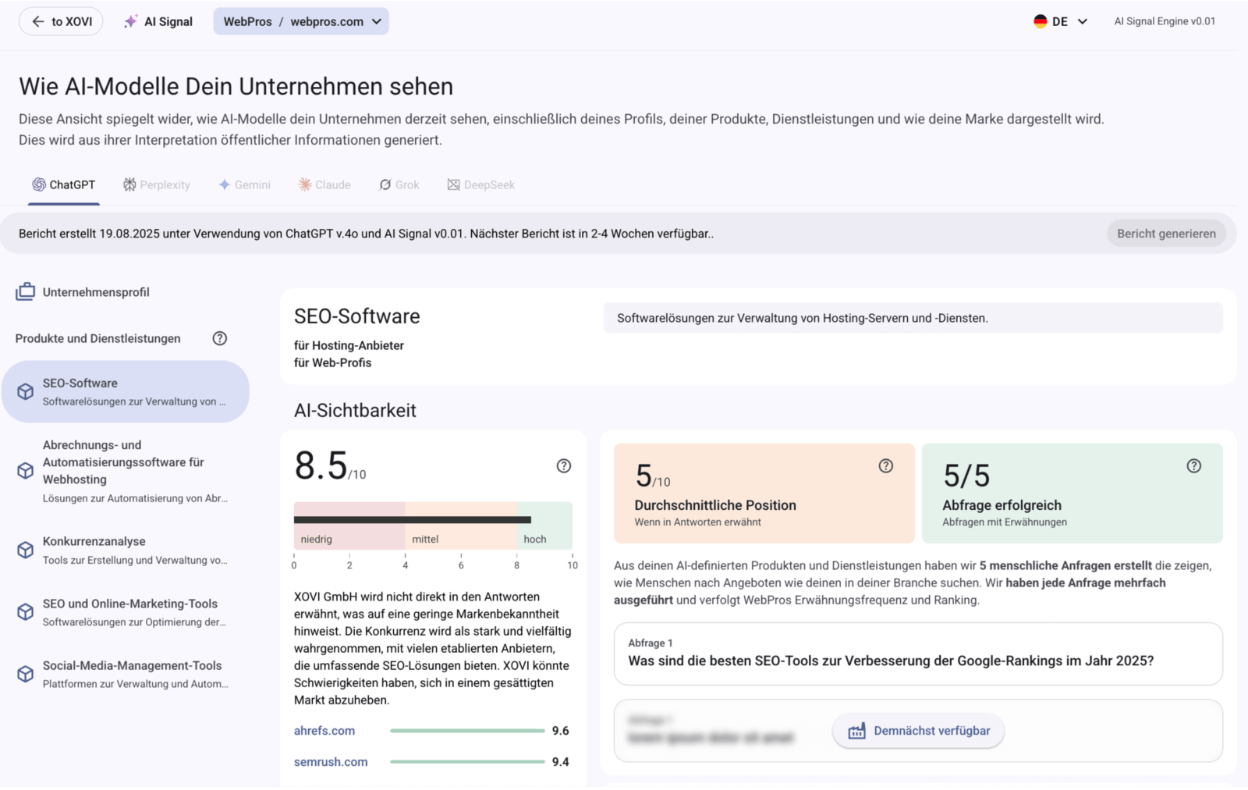Screen dimensions: 1248x790
Task: Click the cube icon beside Konkurrenzanalyse
Action: coord(26,550)
